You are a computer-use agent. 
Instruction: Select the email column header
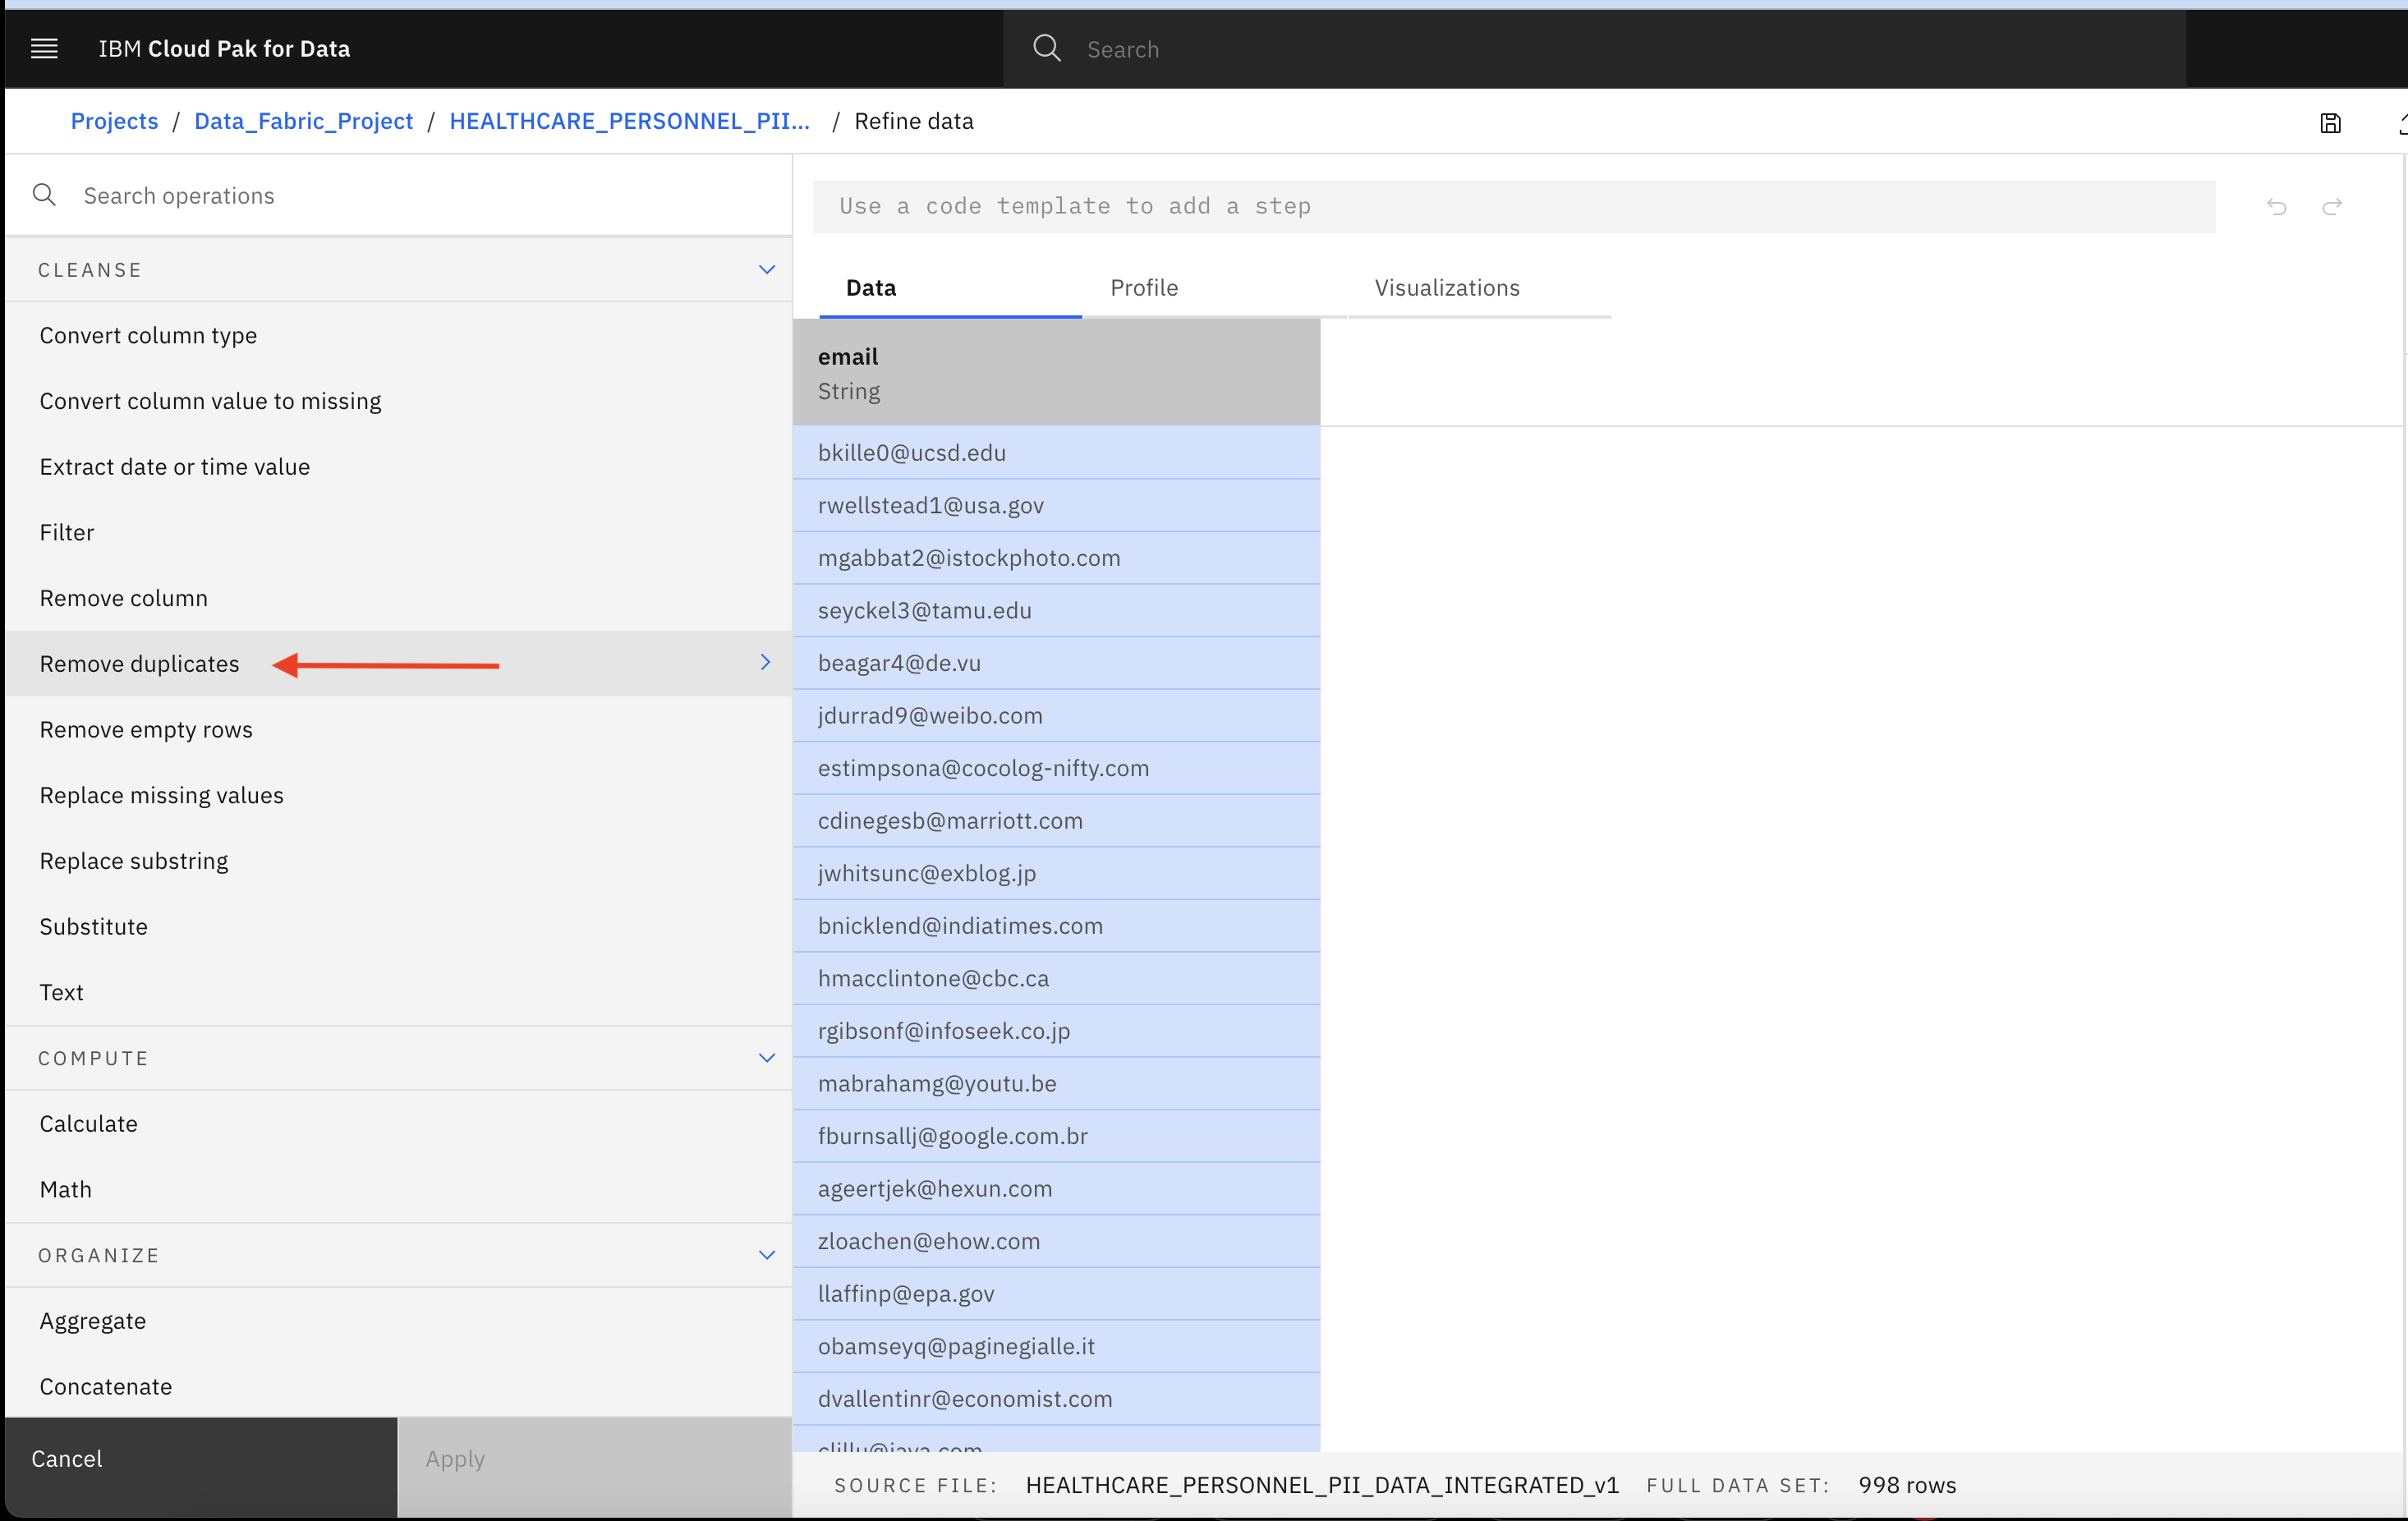click(x=1056, y=373)
